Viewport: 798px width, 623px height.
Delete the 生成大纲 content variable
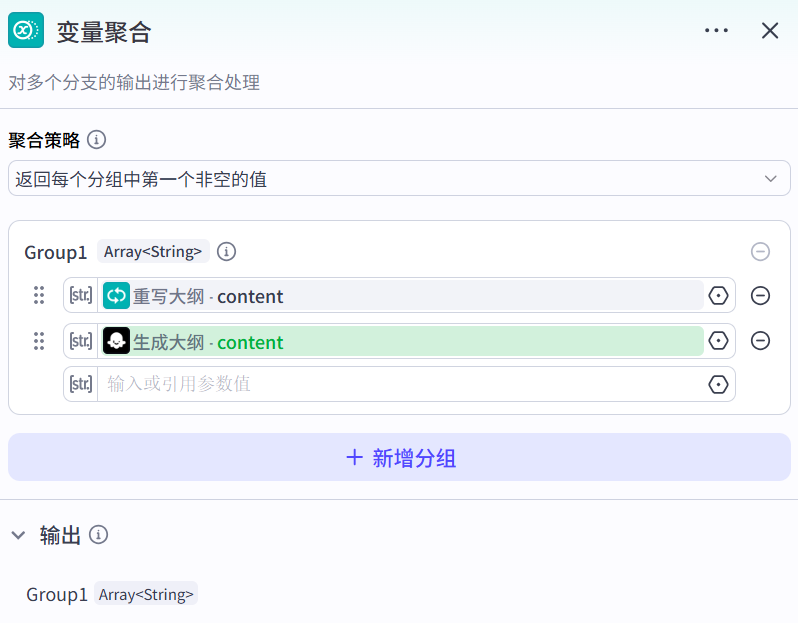[x=760, y=341]
